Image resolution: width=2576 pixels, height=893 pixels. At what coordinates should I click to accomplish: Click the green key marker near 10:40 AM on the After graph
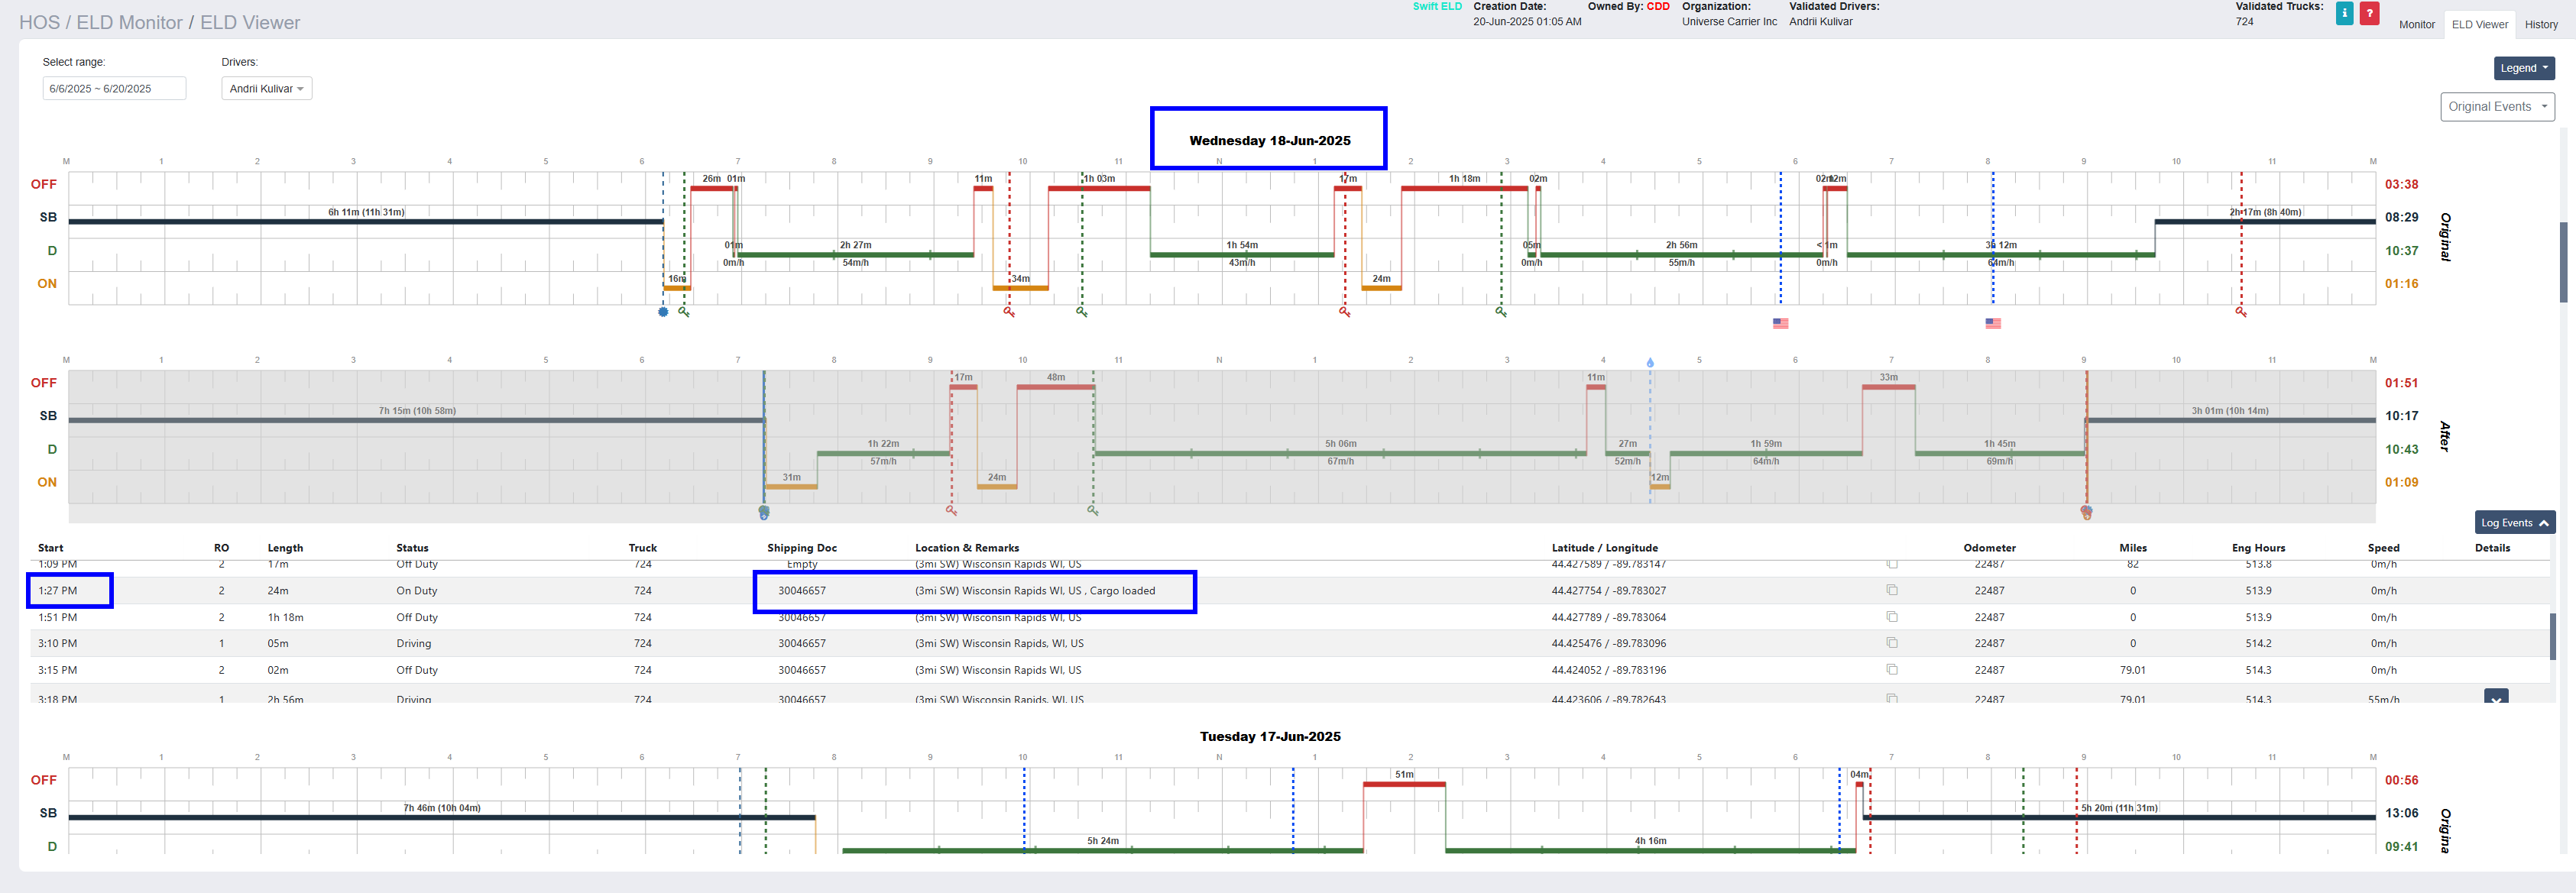(x=1093, y=511)
